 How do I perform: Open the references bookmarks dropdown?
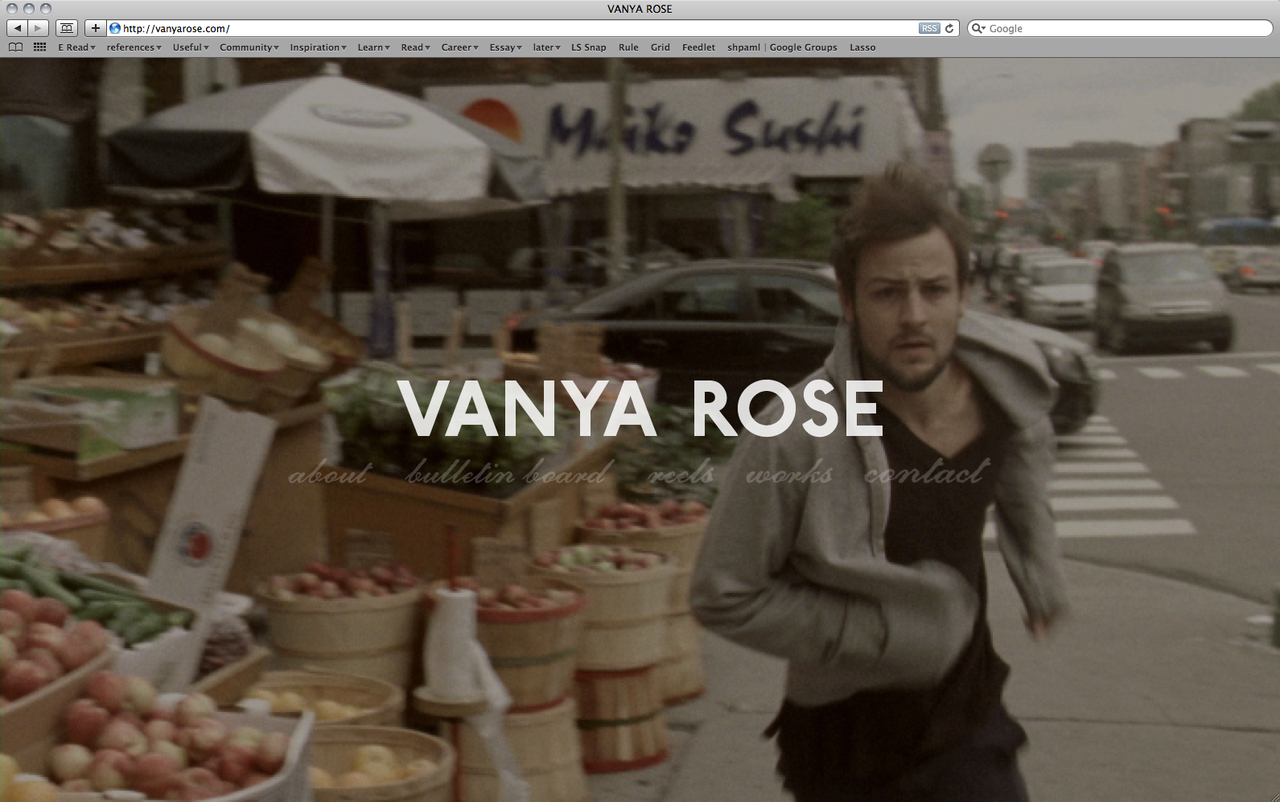pyautogui.click(x=133, y=47)
